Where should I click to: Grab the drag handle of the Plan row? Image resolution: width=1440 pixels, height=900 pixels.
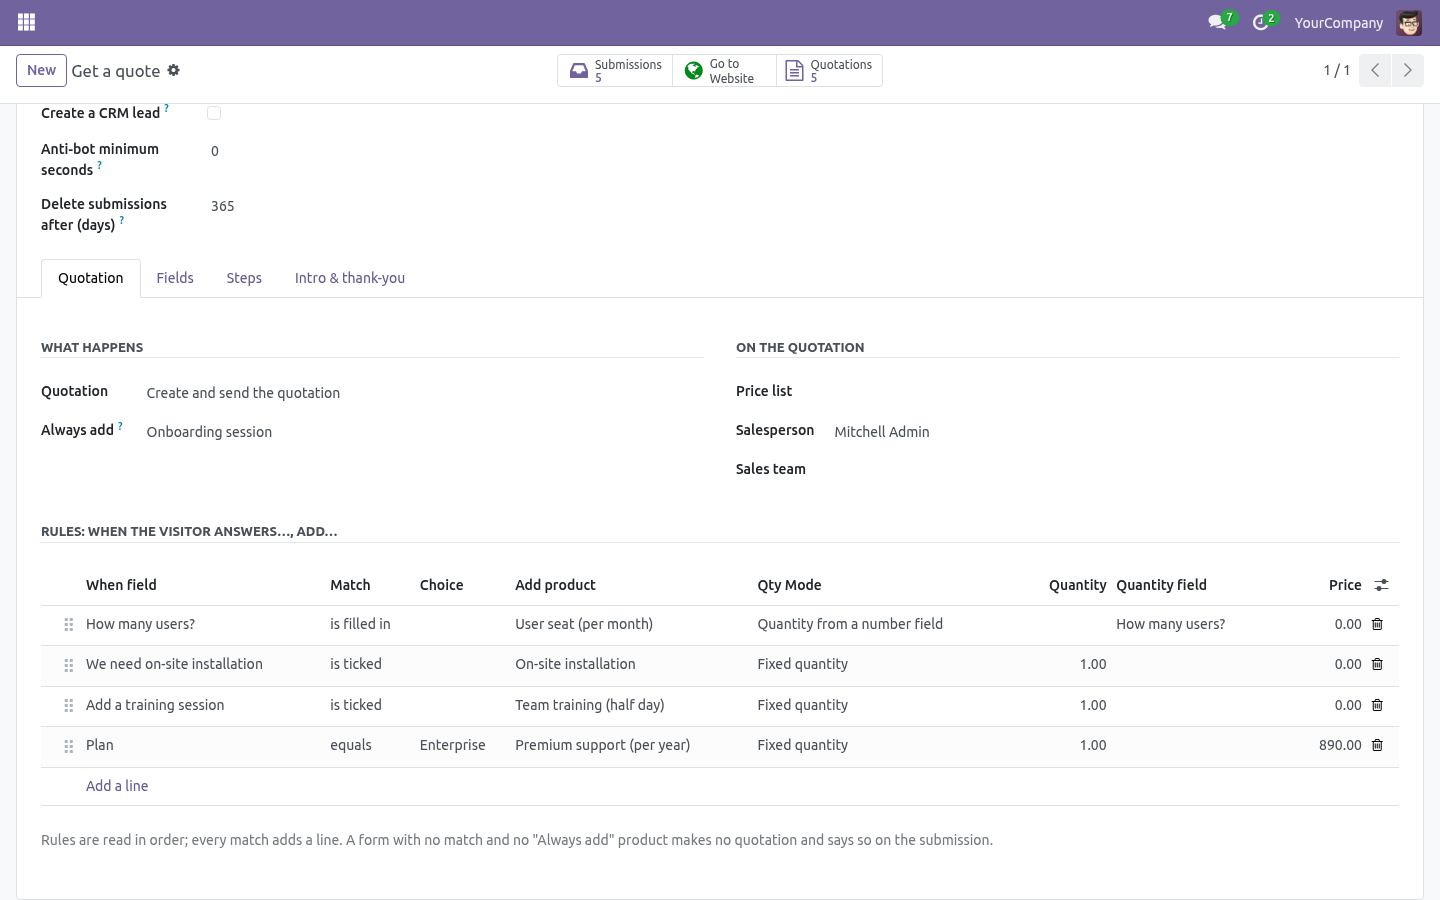point(69,746)
